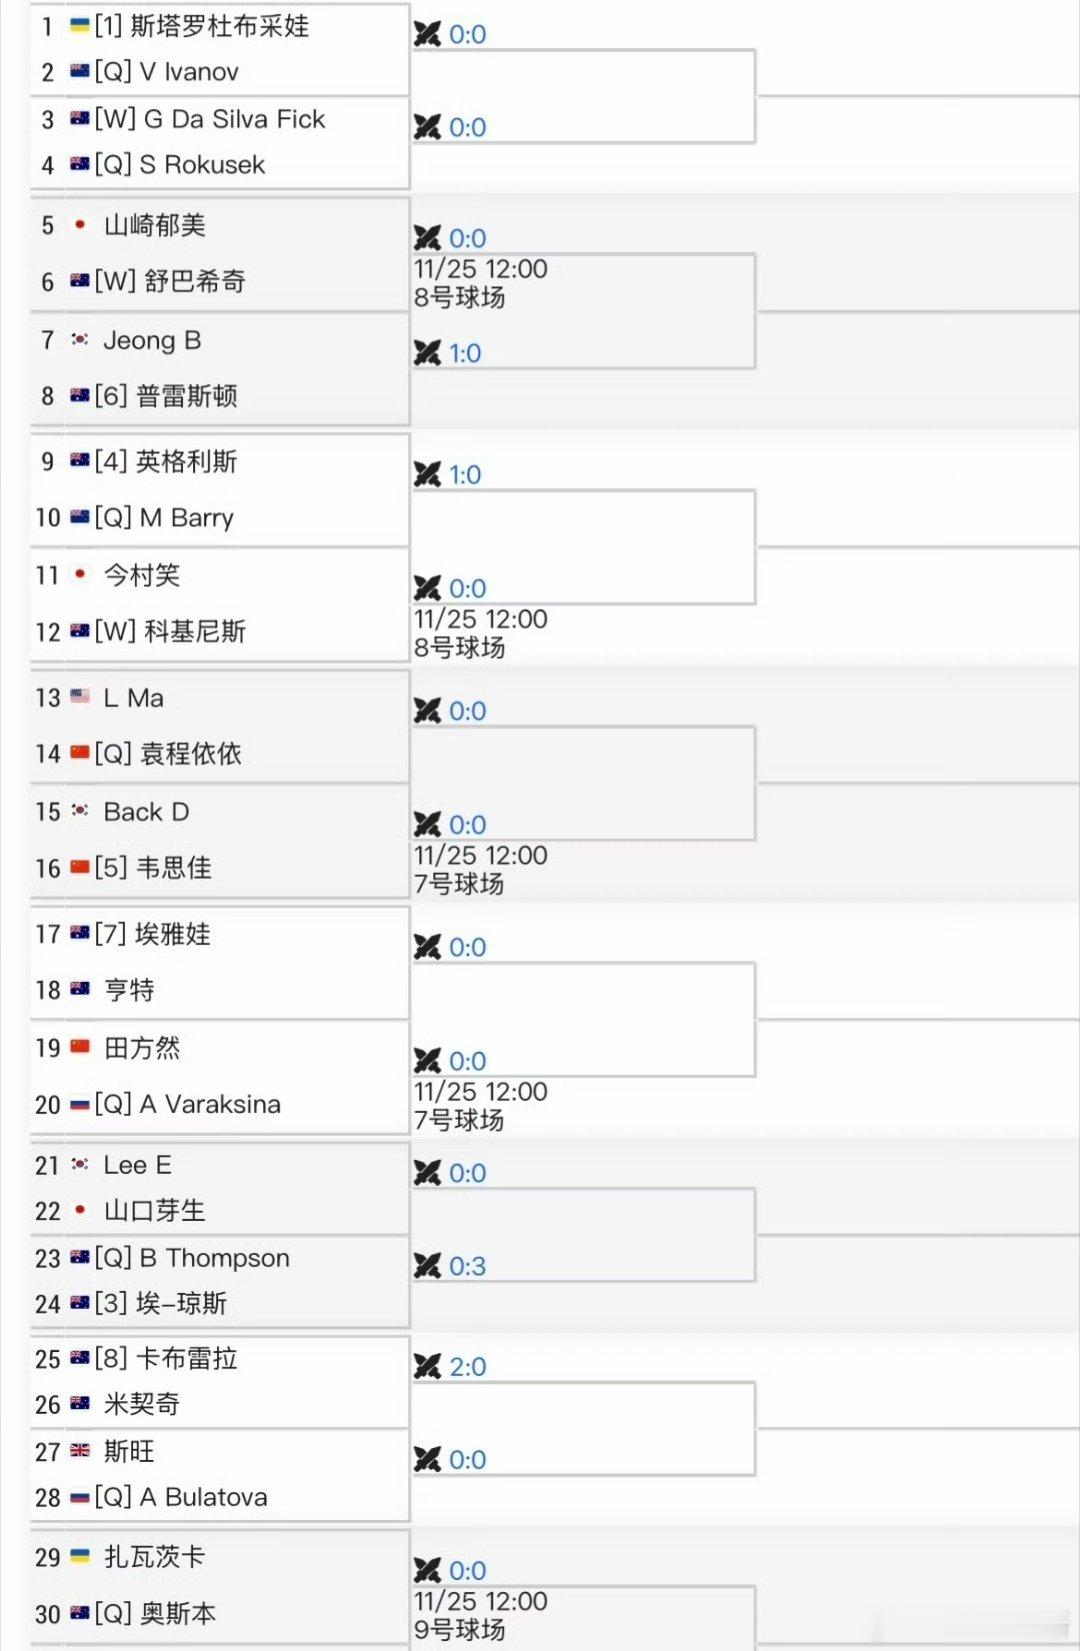Click head-to-head icon beside 卡布雷拉 2:0 score
Screen dimensions: 1080x1651
tap(427, 1366)
